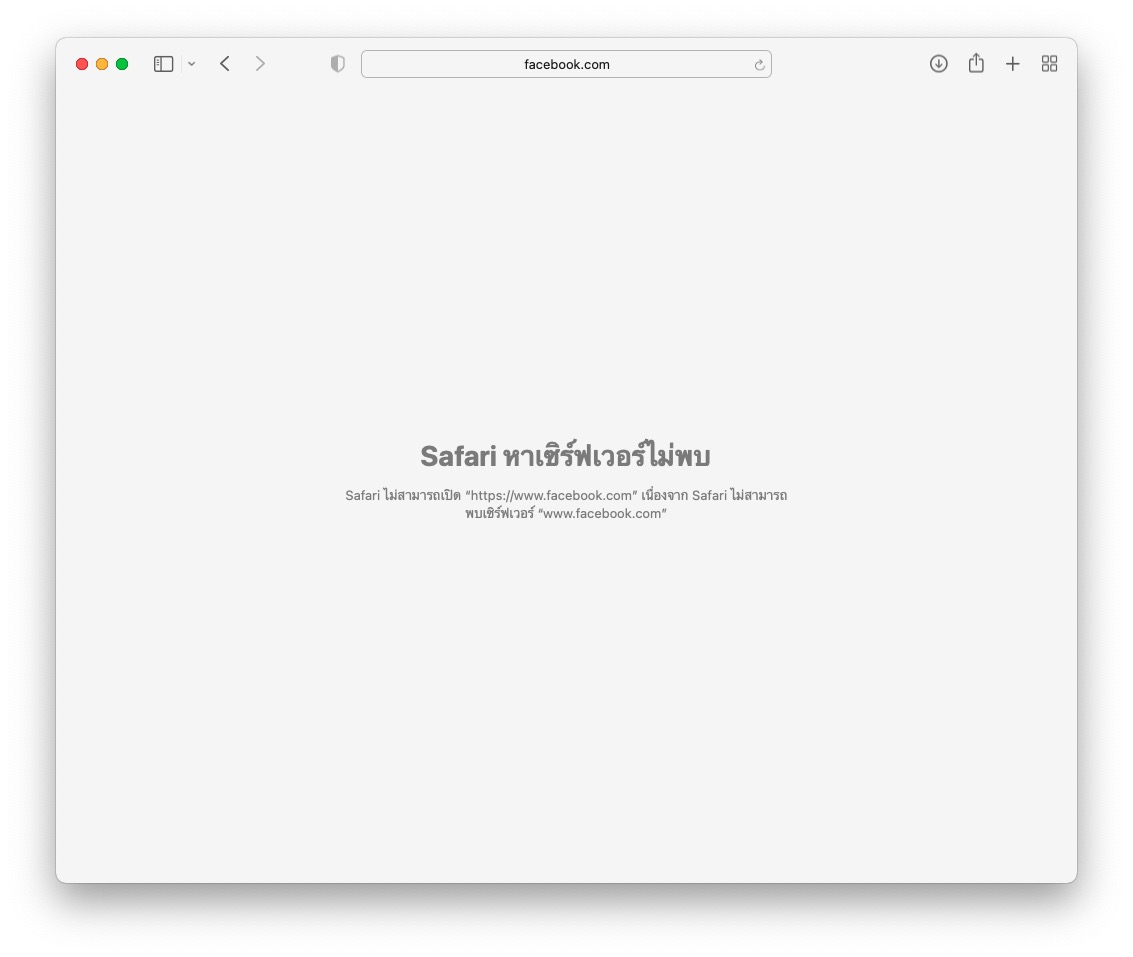The image size is (1133, 957).
Task: Focus the facebook.com address bar
Action: tap(566, 64)
